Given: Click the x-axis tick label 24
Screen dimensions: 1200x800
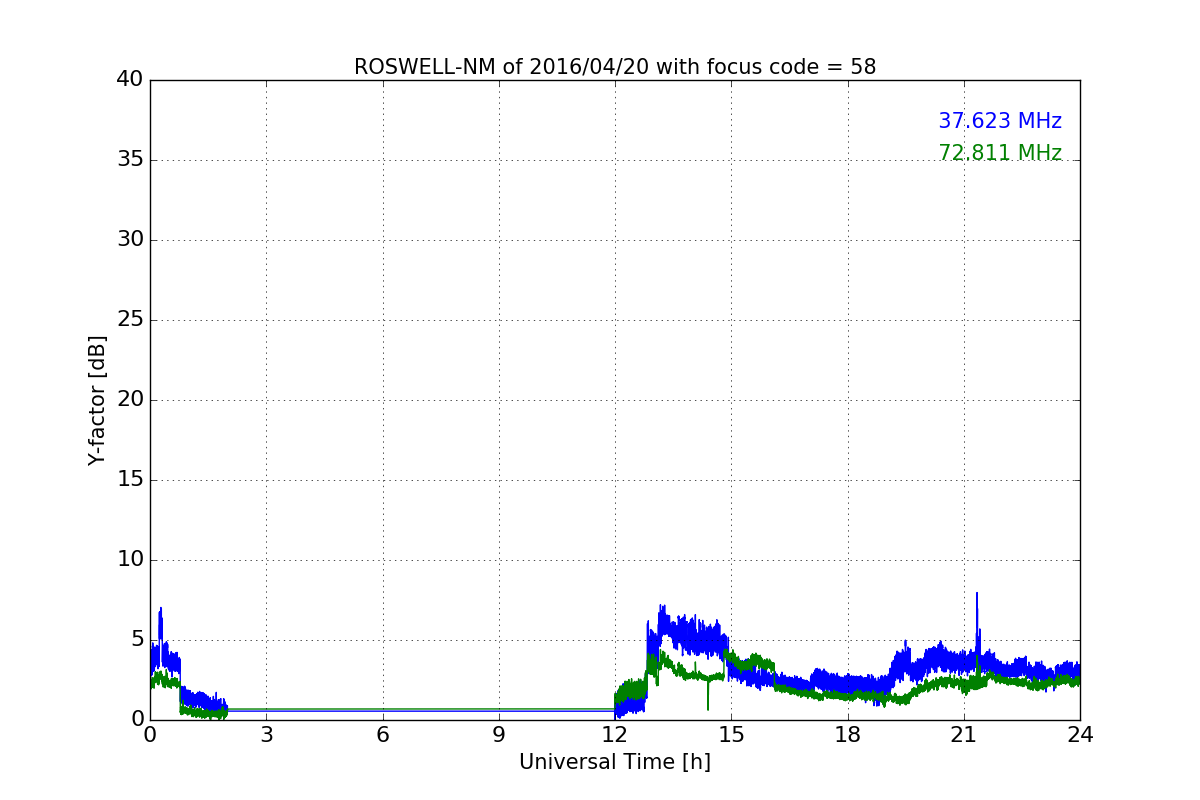Looking at the screenshot, I should click(x=1080, y=735).
